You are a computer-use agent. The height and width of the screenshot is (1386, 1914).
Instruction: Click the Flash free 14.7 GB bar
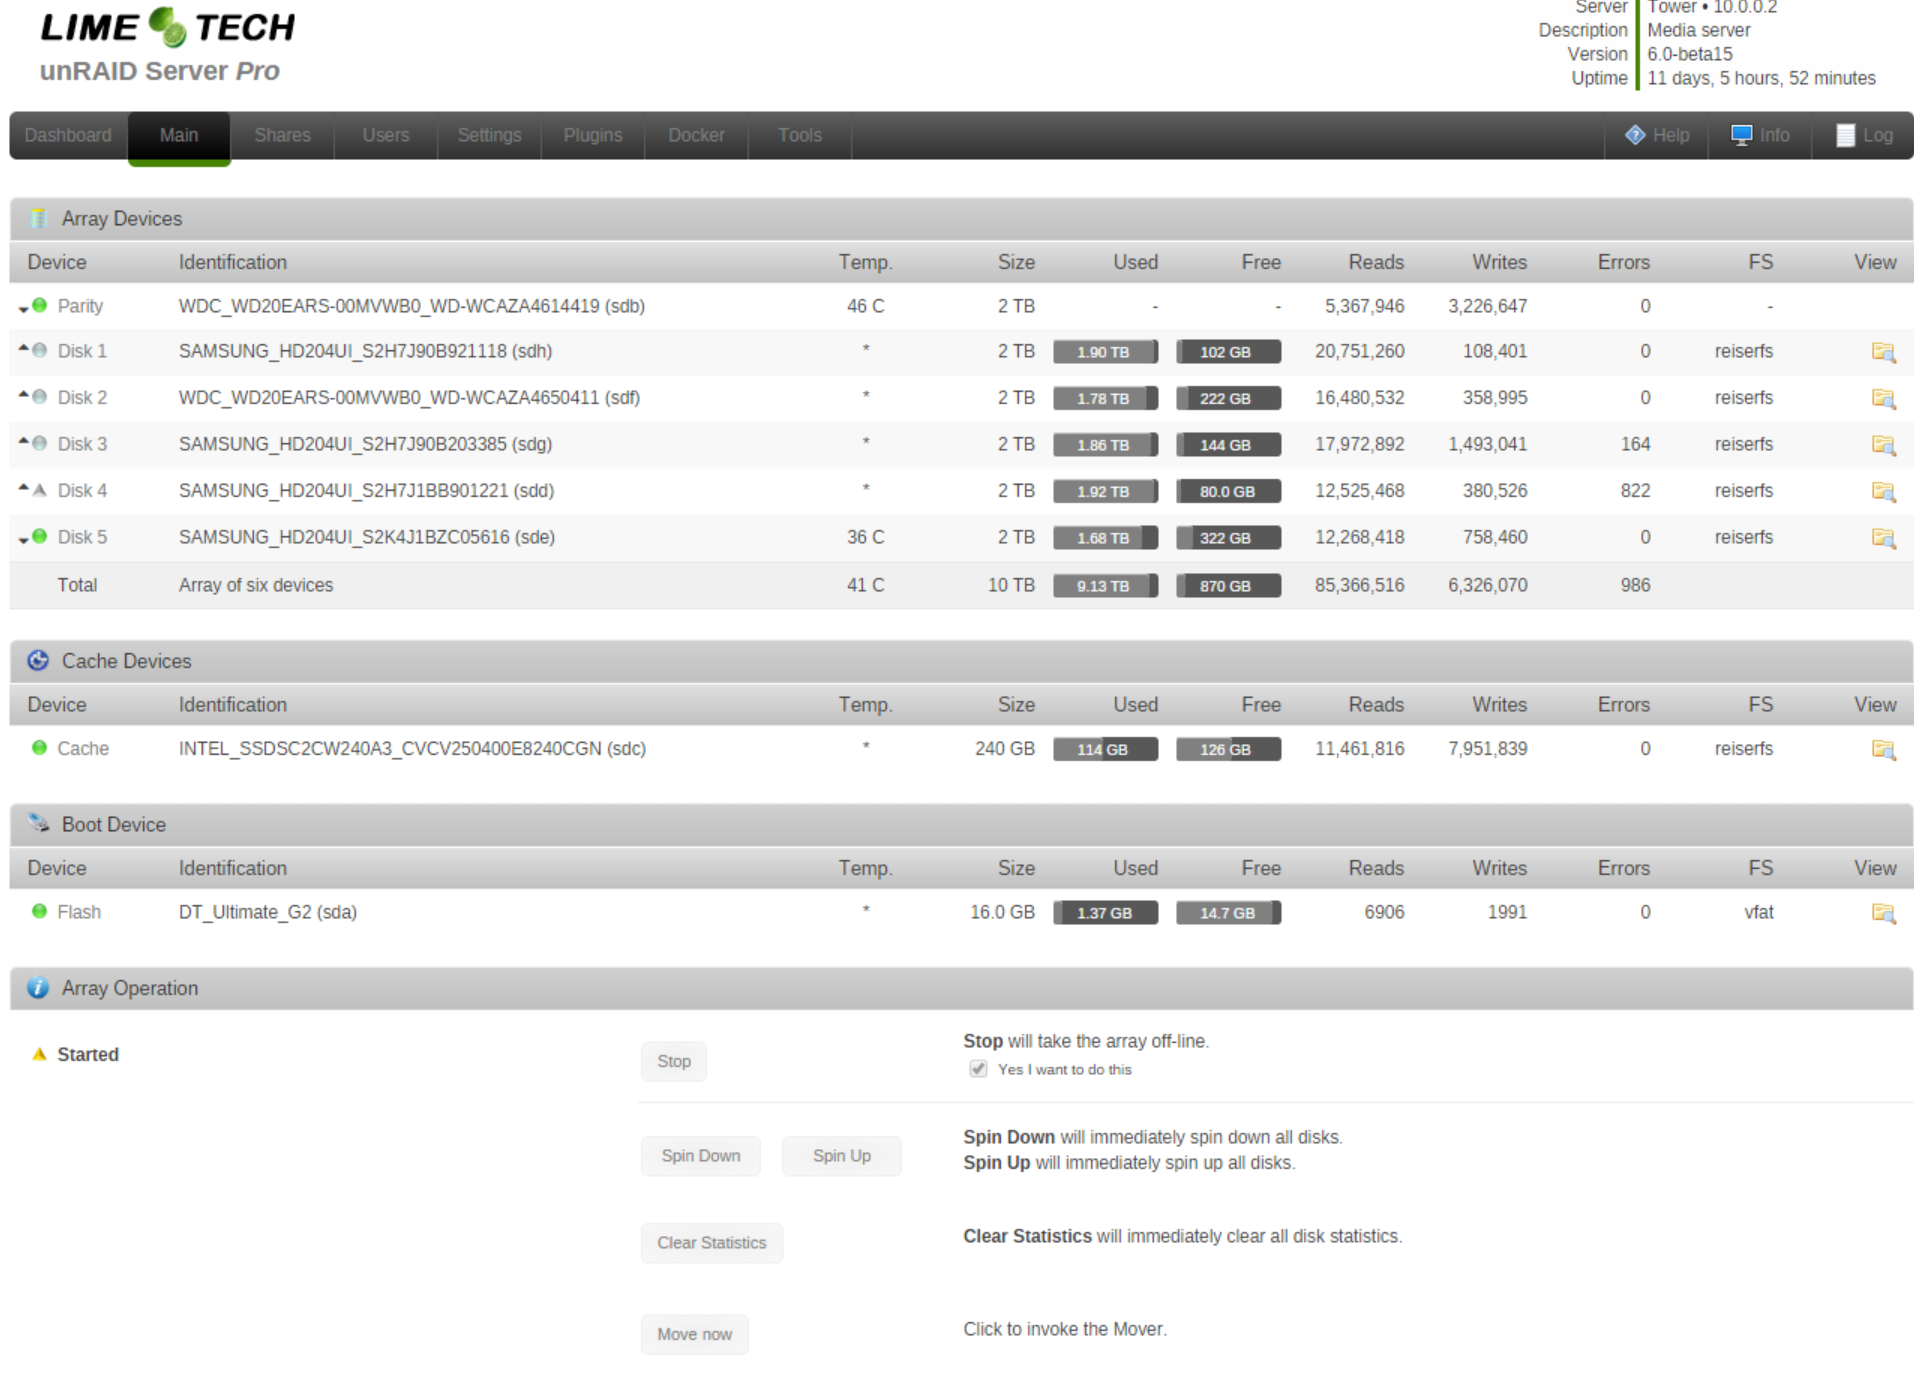click(1228, 913)
